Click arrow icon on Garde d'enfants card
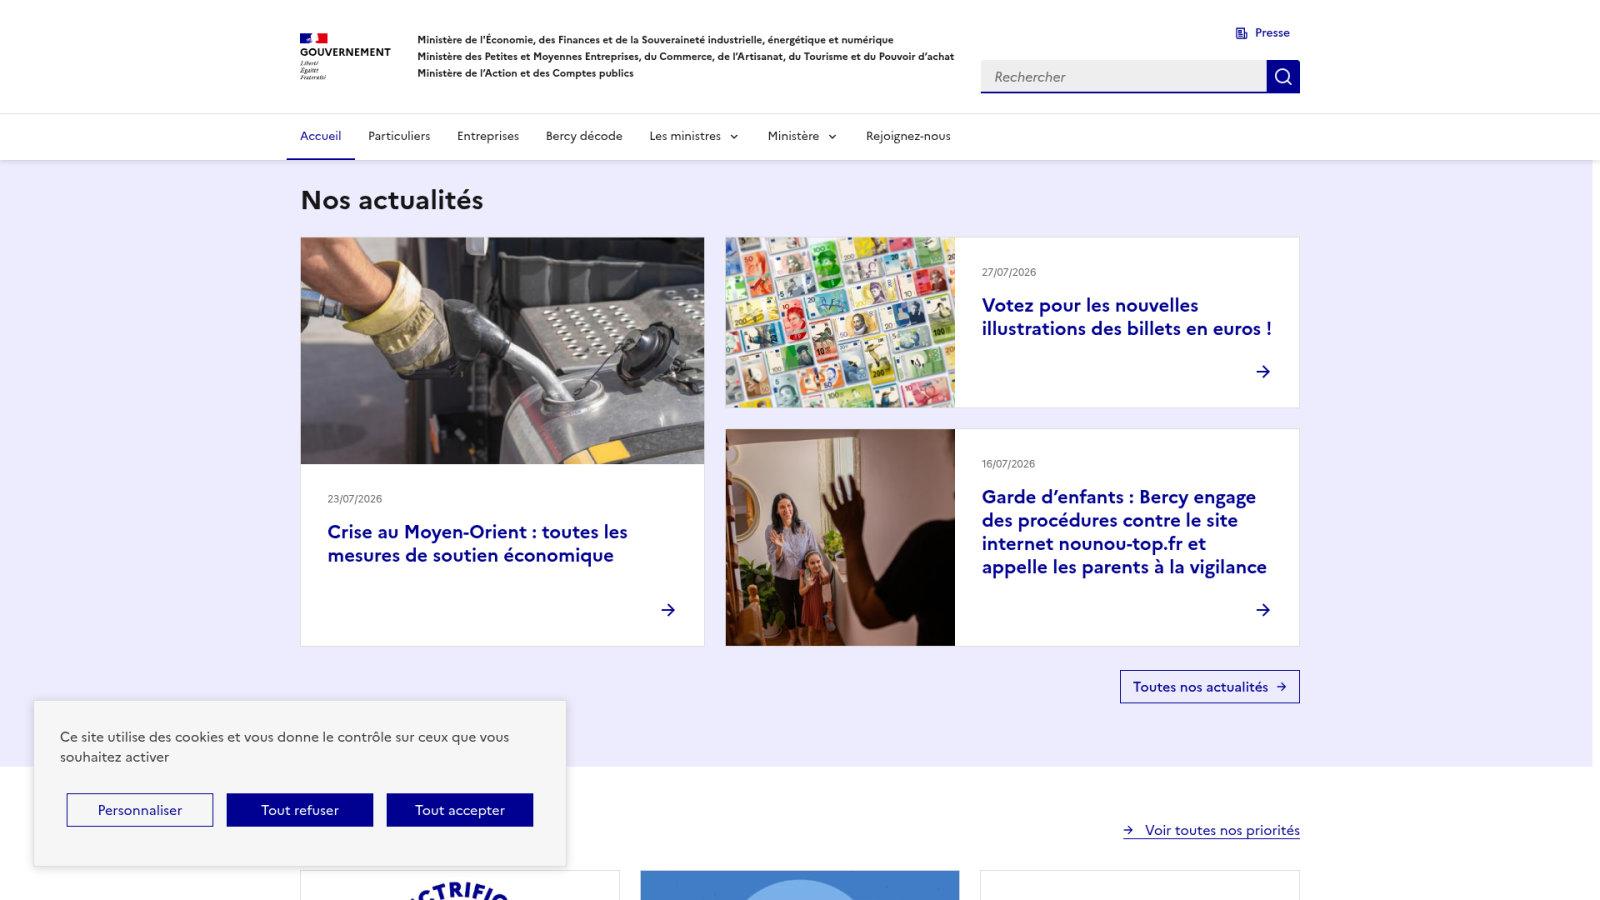The image size is (1600, 900). coord(1263,610)
